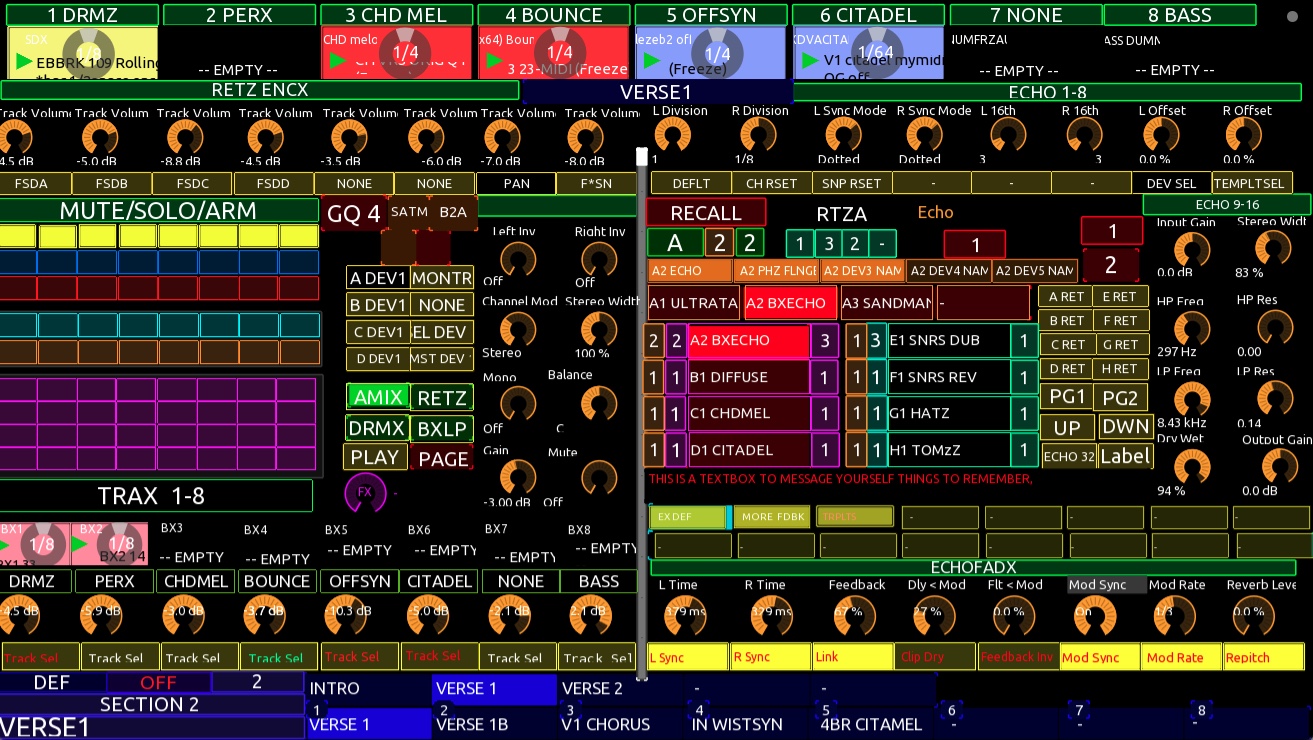Click the HP Freq knob showing 297 Hz

1191,328
